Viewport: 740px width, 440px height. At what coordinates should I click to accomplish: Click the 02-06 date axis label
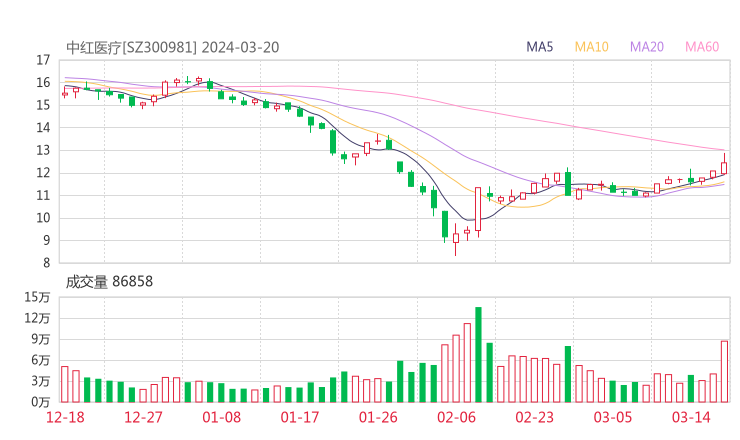[456, 417]
